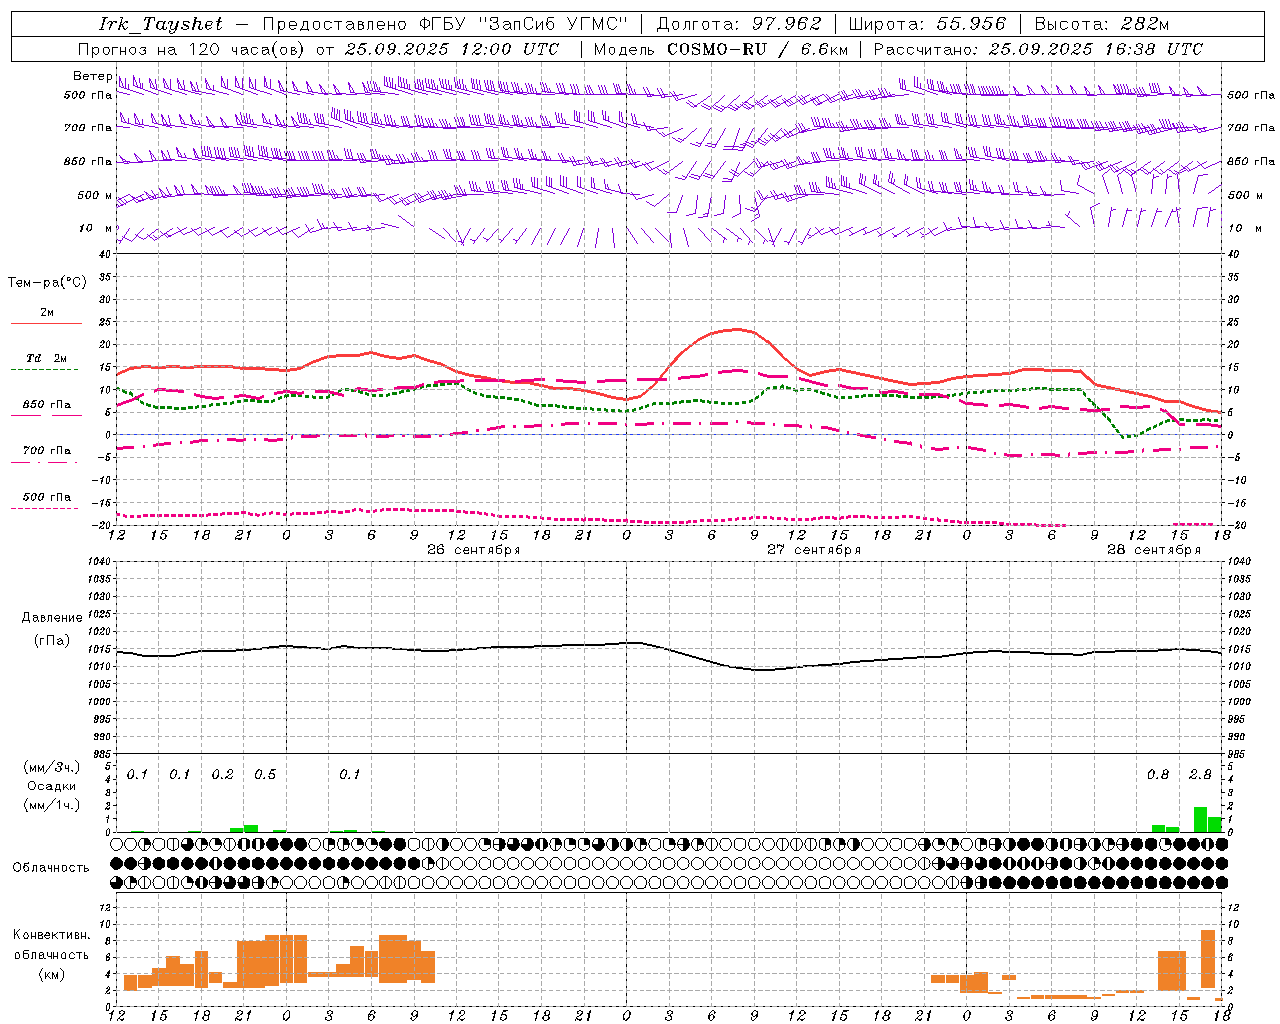This screenshot has width=1280, height=1024.
Task: Click the Конвективн. convective cloud label
Action: [51, 935]
